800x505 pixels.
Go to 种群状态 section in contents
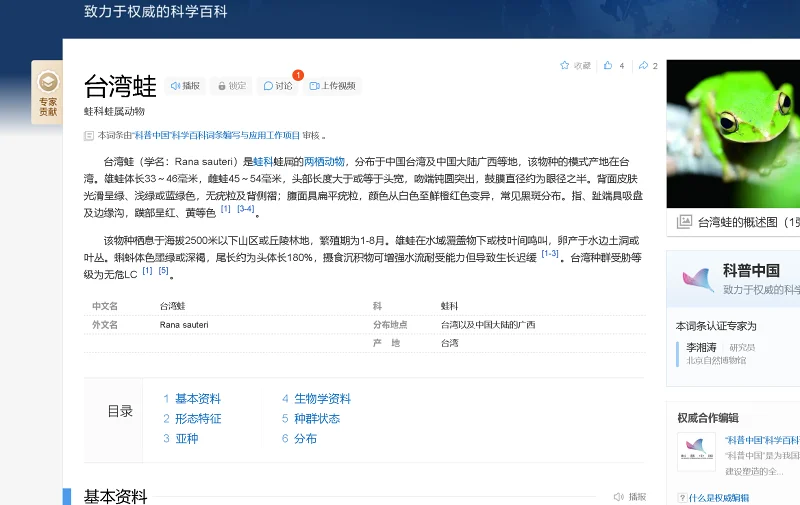(x=316, y=419)
